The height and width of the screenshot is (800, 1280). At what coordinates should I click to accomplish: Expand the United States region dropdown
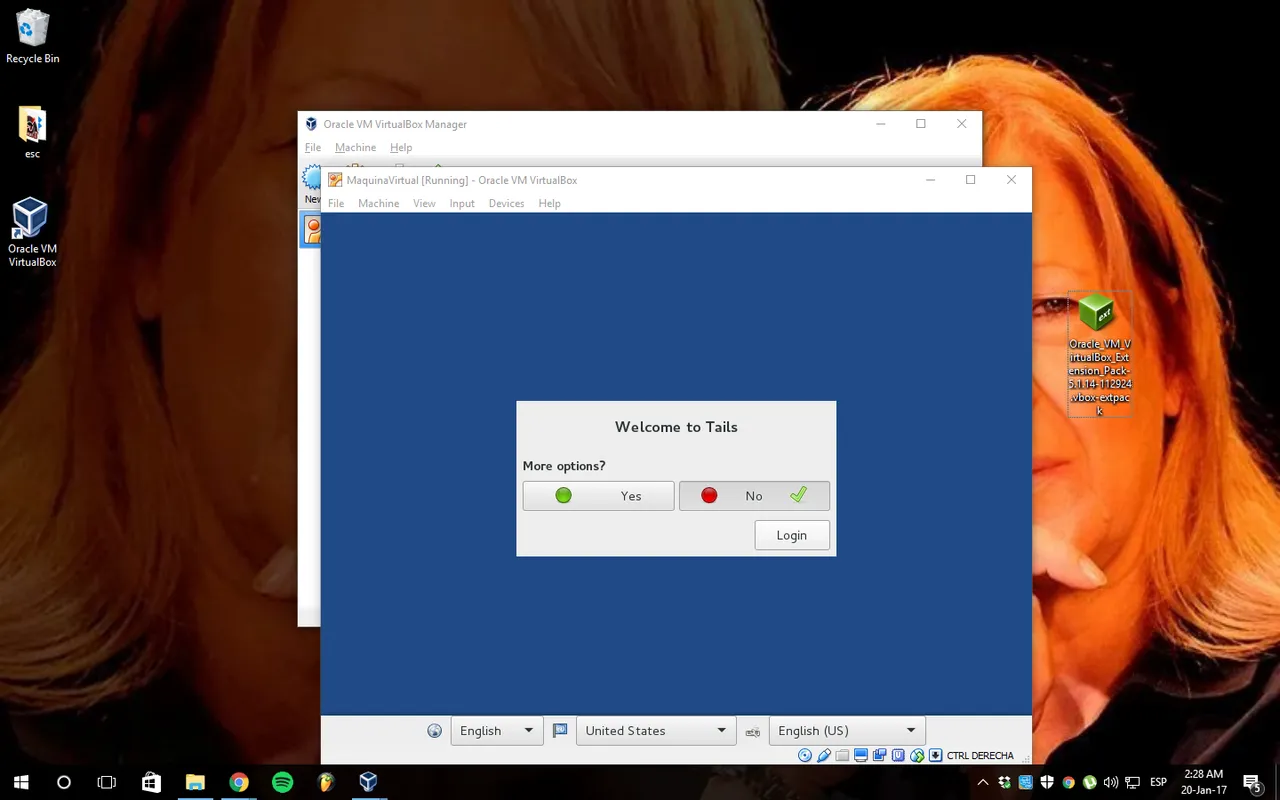coord(656,731)
